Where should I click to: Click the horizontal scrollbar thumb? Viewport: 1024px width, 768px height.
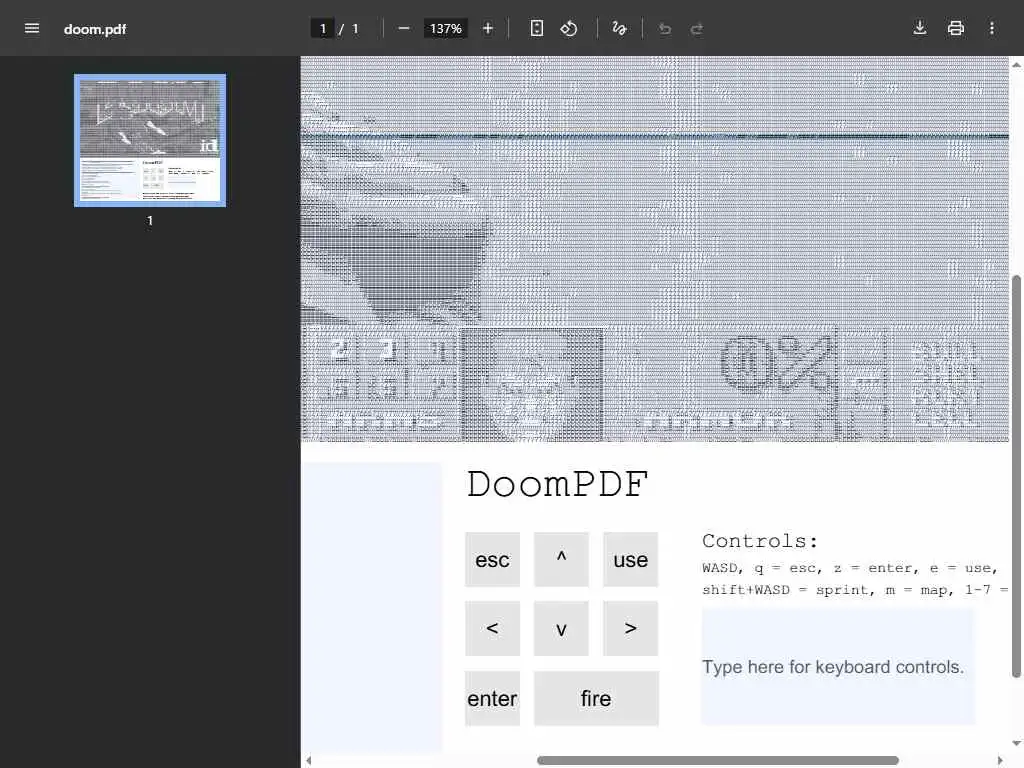tap(718, 761)
